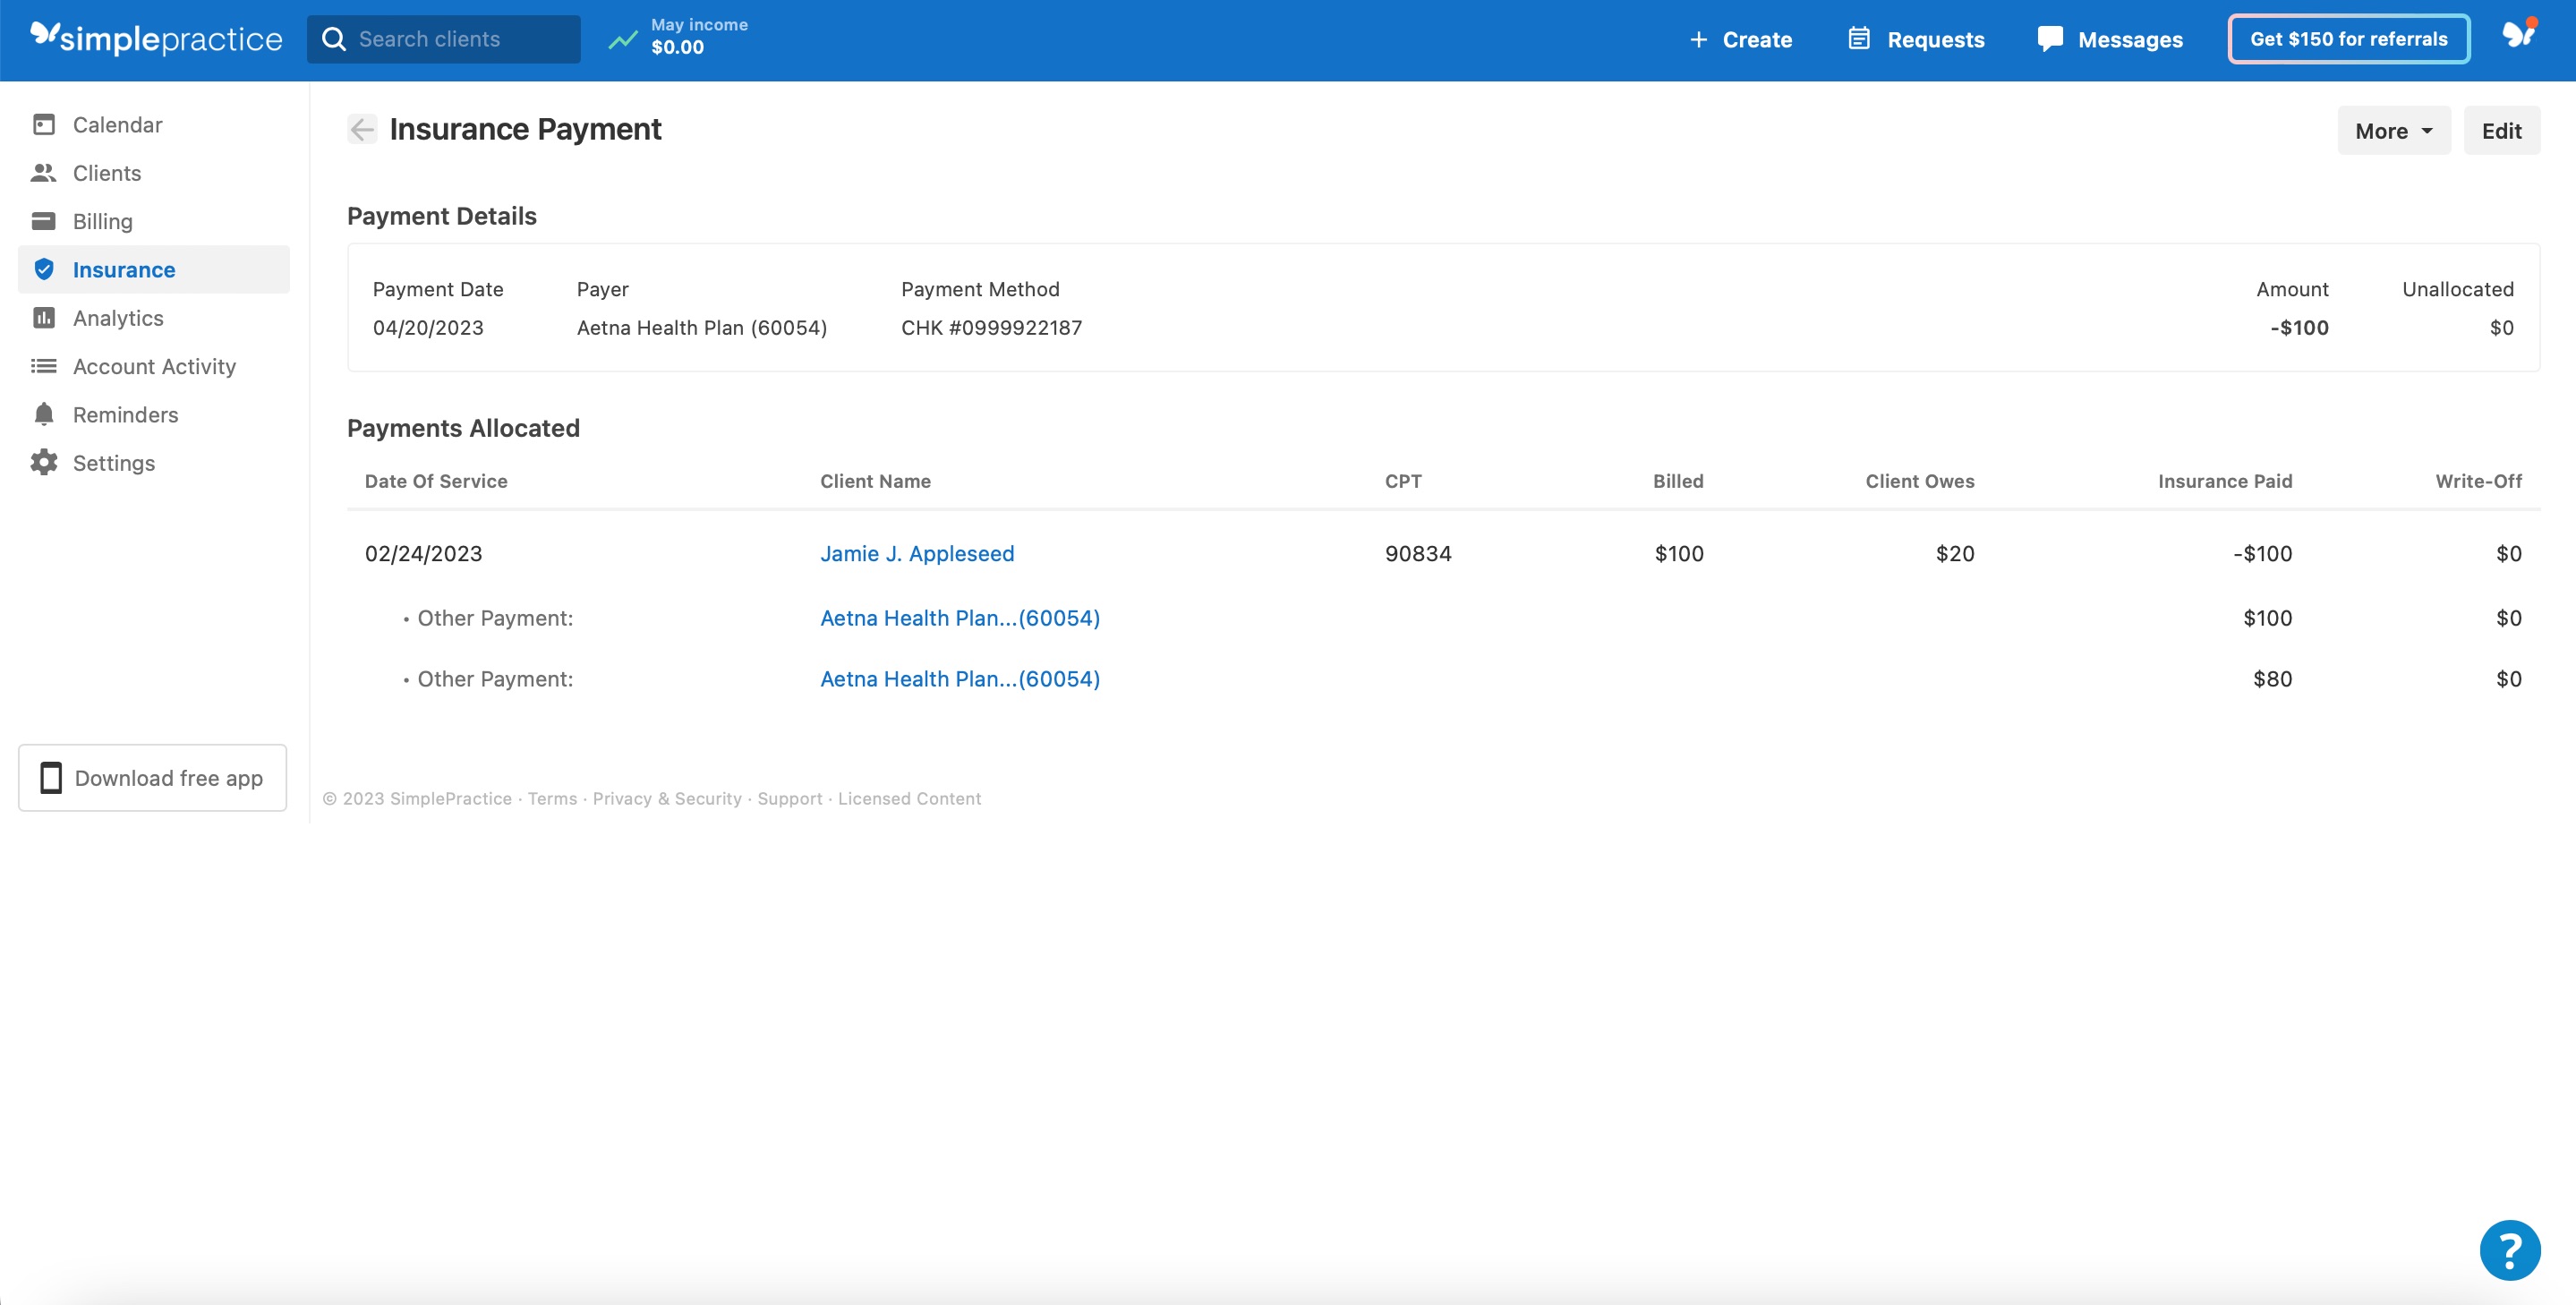The height and width of the screenshot is (1305, 2576).
Task: Open Settings from the sidebar
Action: pyautogui.click(x=113, y=462)
